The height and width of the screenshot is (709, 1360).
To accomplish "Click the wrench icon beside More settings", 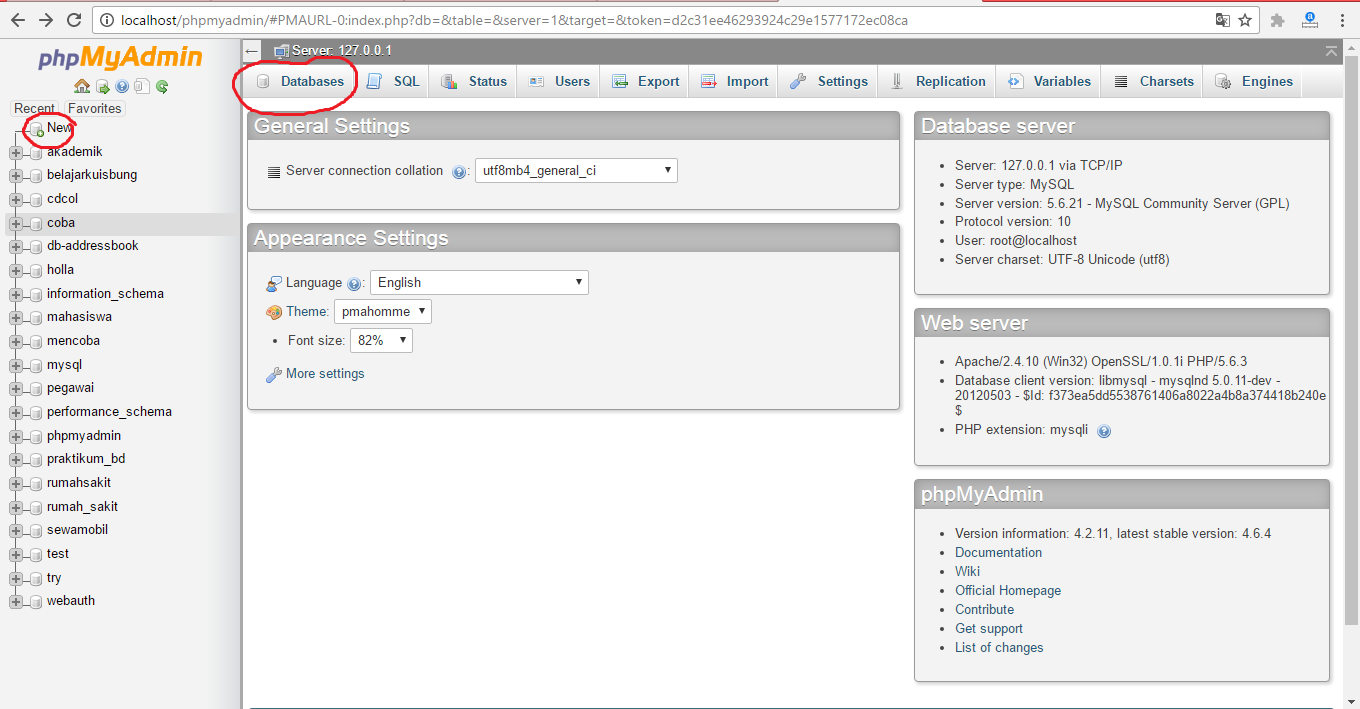I will point(273,375).
